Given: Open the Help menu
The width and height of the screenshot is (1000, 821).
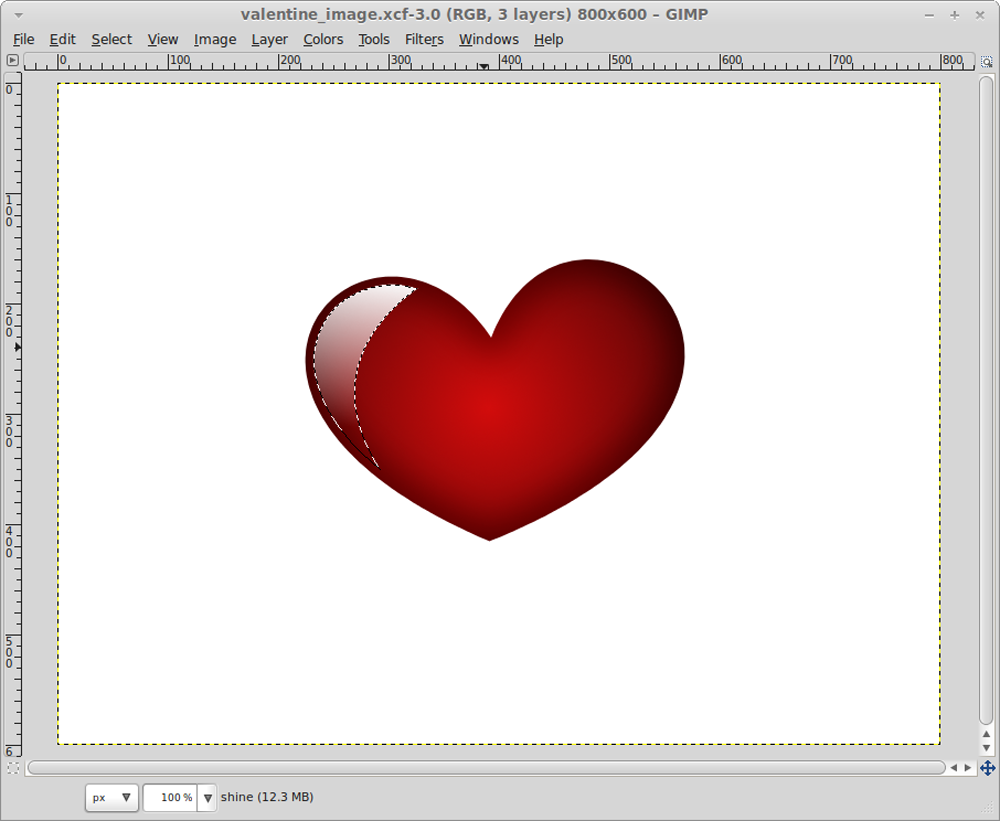Looking at the screenshot, I should click(x=548, y=39).
